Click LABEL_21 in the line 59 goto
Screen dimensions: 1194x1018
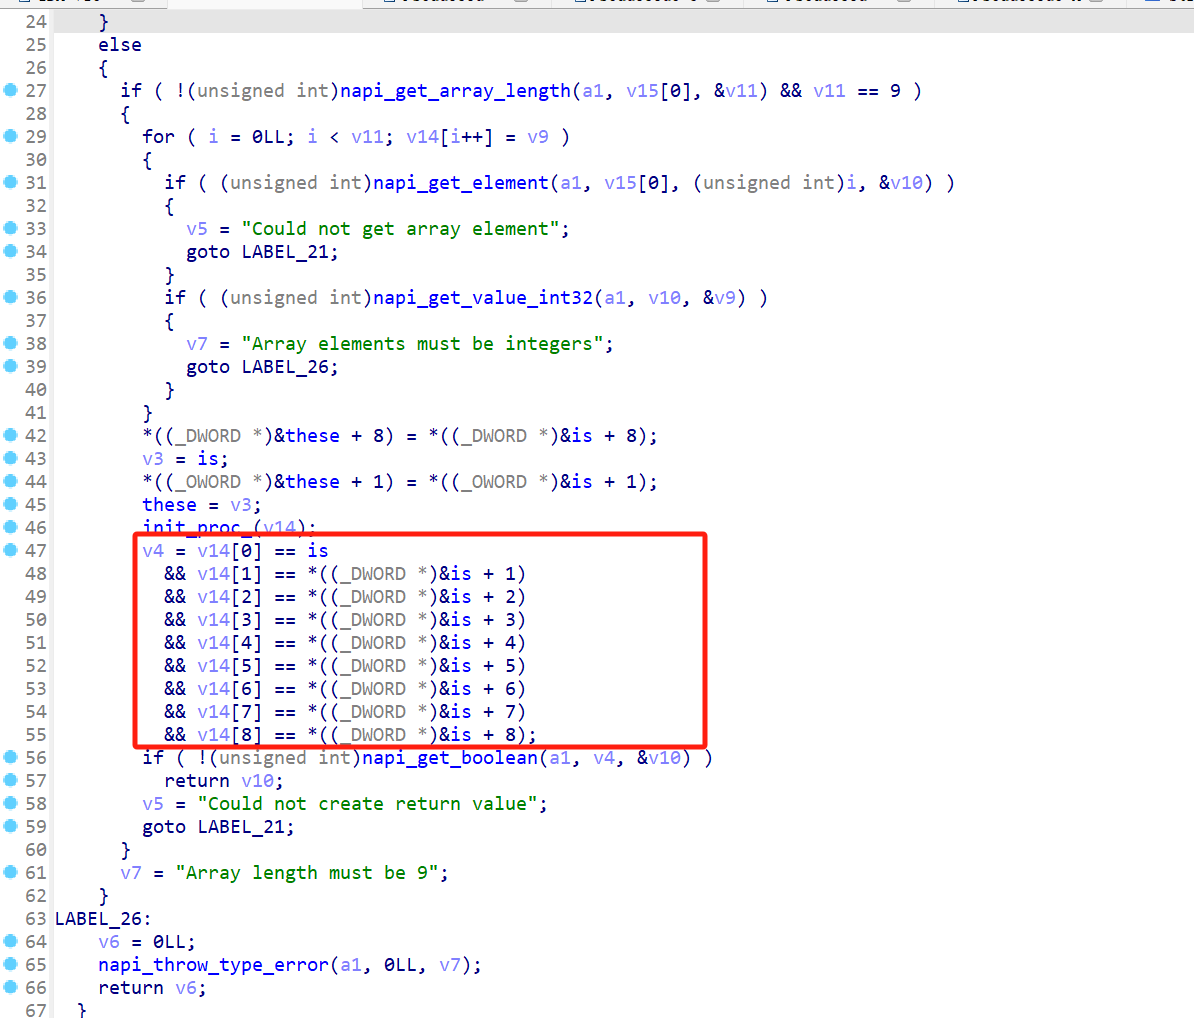241,827
